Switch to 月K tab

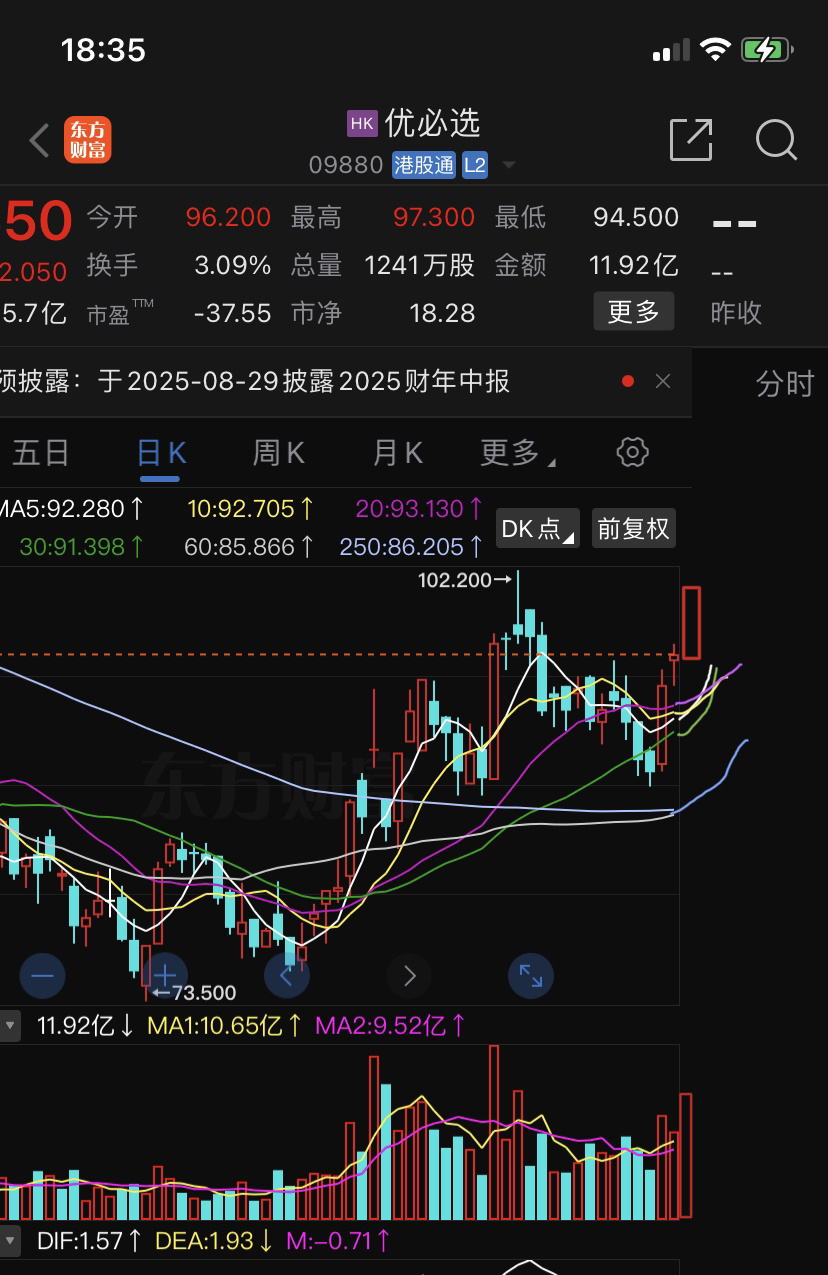(398, 453)
